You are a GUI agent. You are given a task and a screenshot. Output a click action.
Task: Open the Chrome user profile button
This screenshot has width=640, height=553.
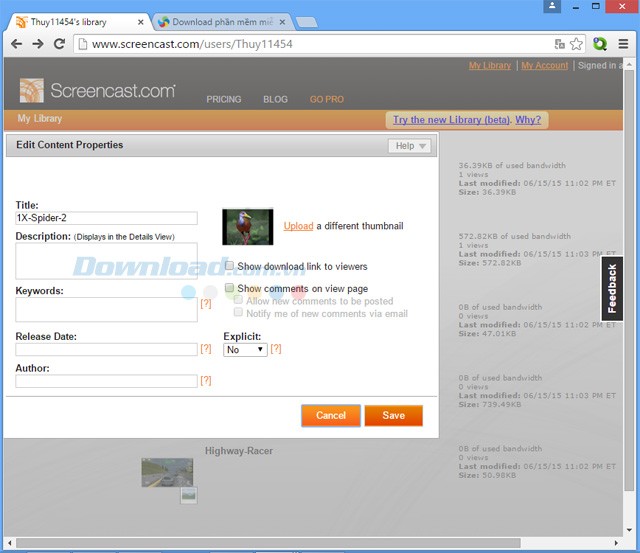coord(552,6)
